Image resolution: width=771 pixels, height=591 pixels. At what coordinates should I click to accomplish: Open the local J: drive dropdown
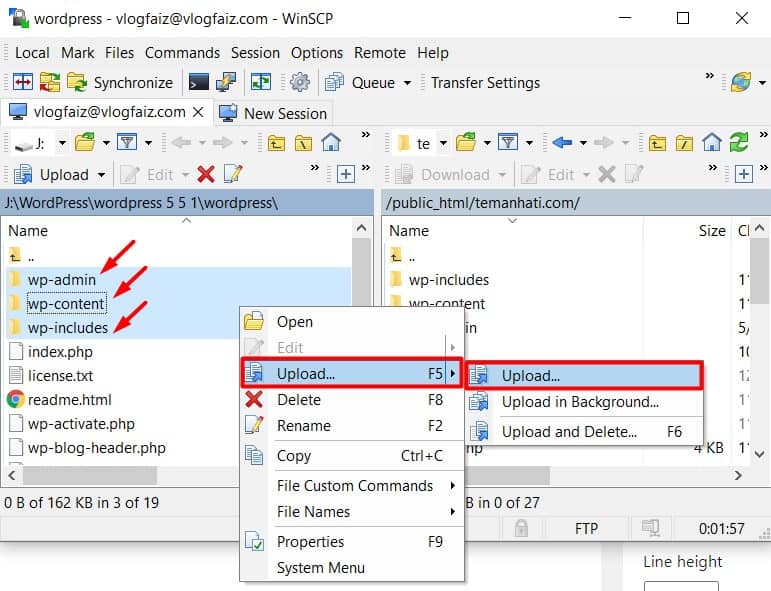(62, 143)
